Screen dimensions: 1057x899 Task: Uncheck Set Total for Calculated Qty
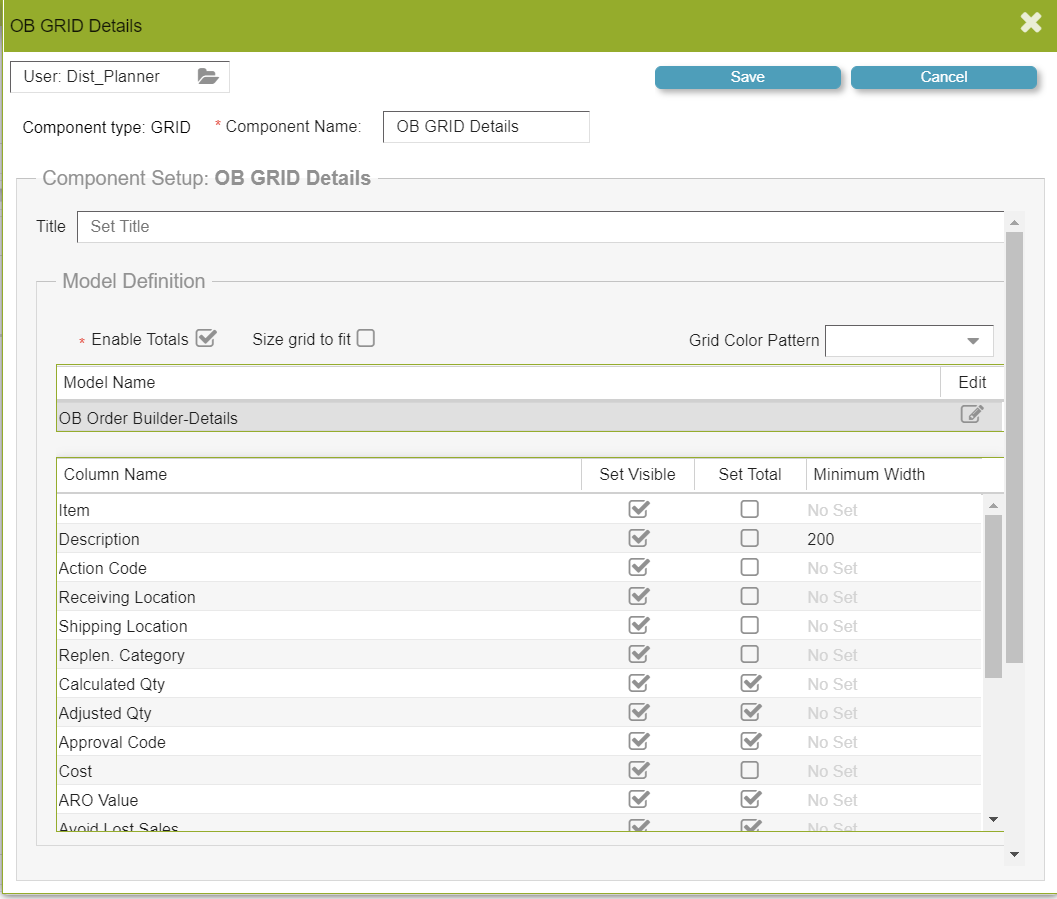tap(749, 684)
